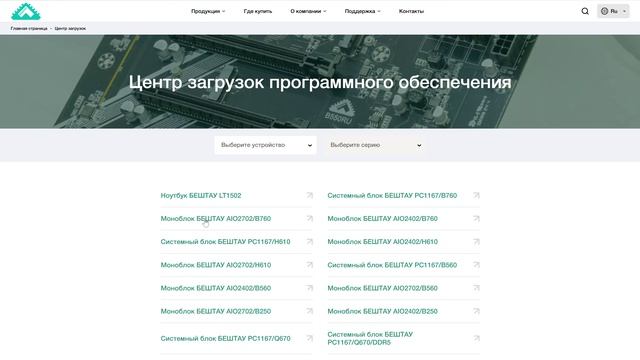Open the Ru language selector
The height and width of the screenshot is (360, 640).
point(613,11)
